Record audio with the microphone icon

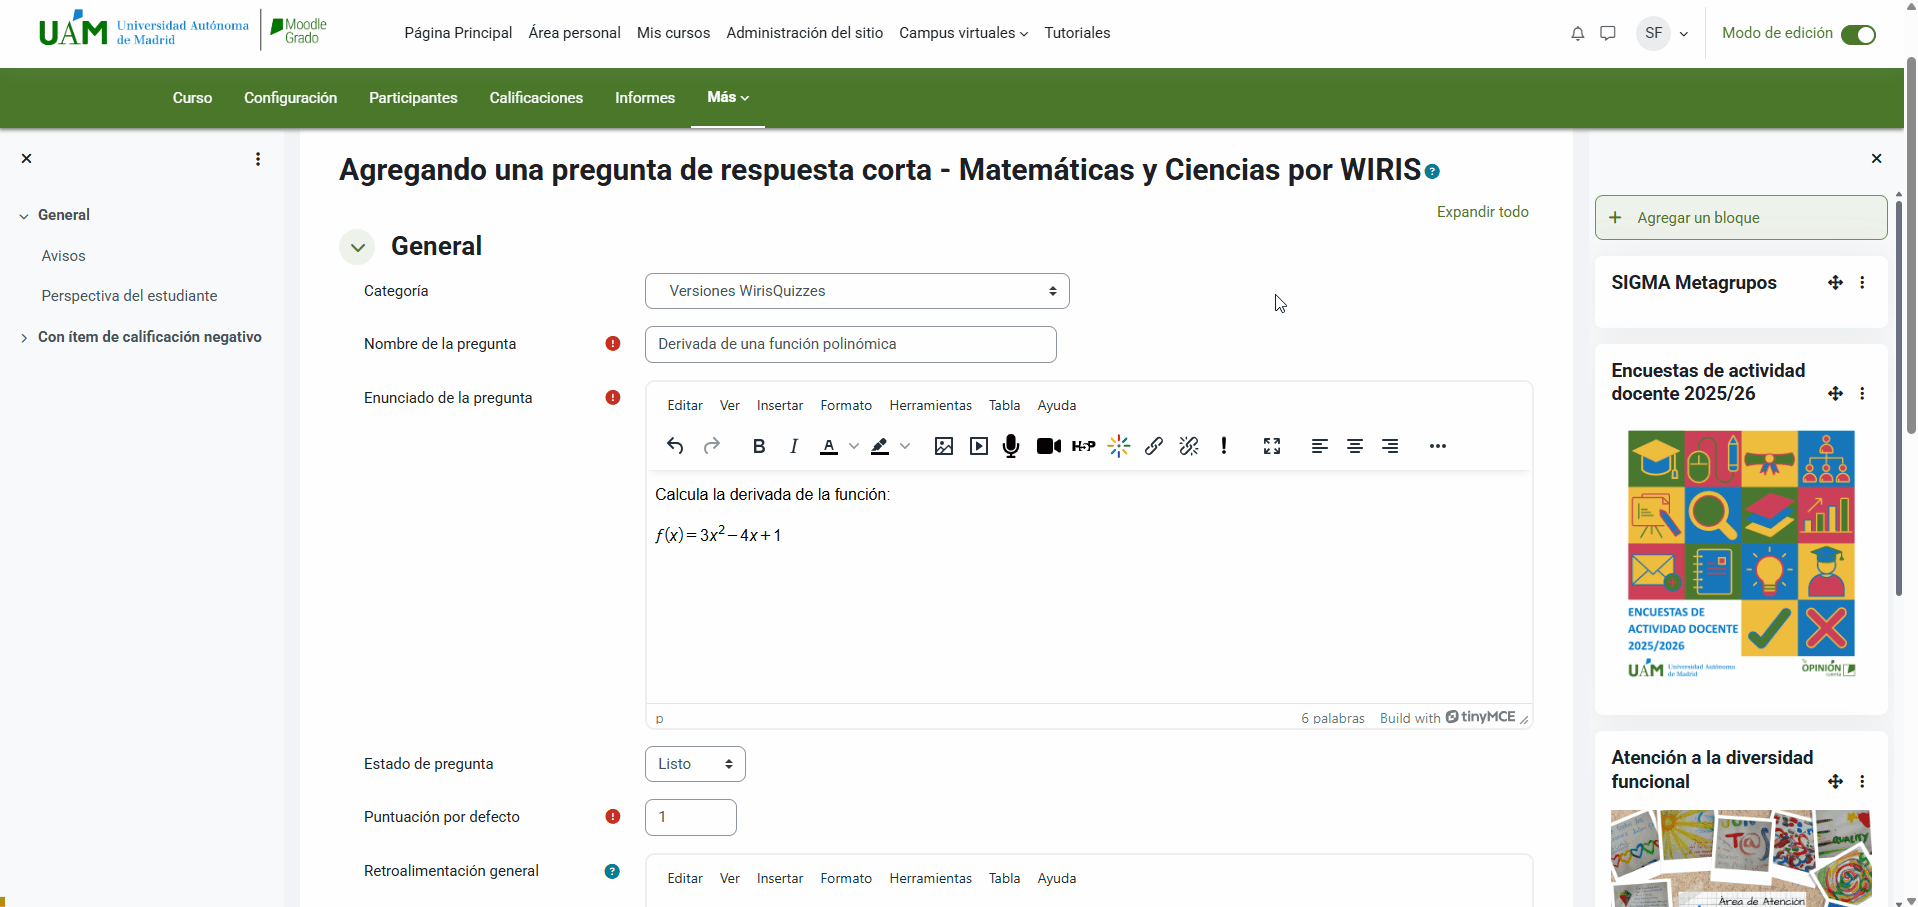(1010, 446)
